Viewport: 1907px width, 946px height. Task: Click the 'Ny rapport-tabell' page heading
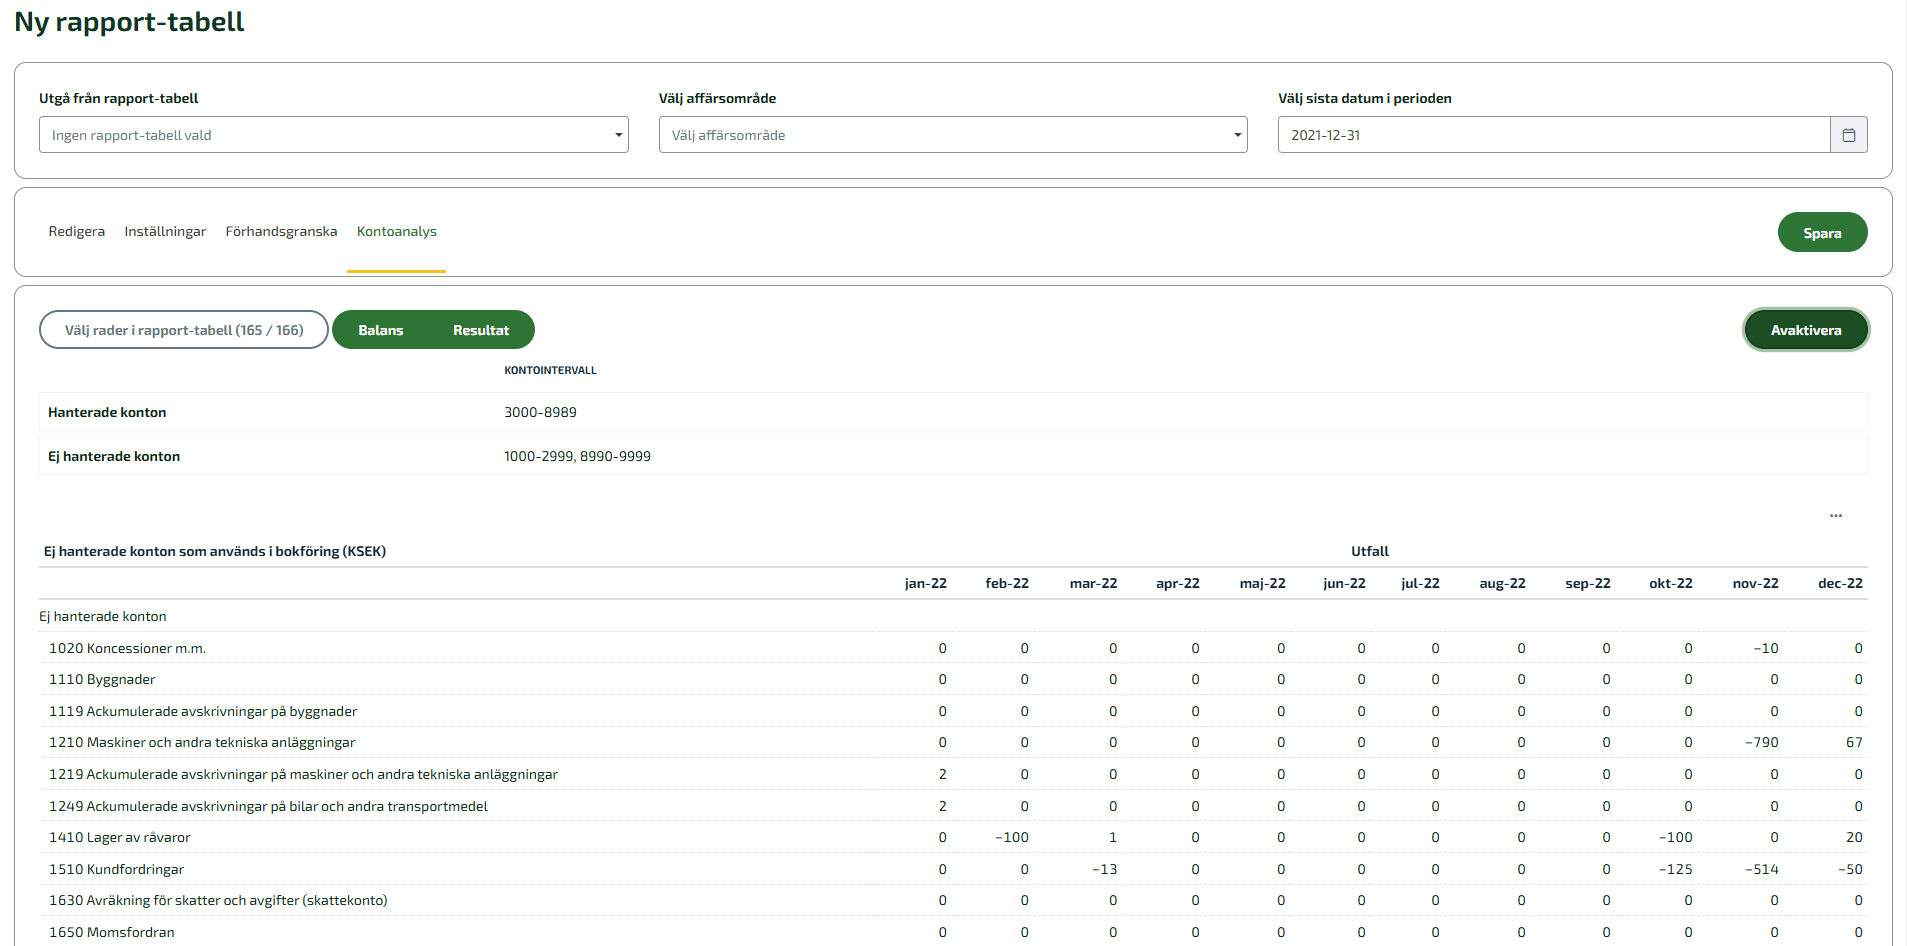click(129, 22)
